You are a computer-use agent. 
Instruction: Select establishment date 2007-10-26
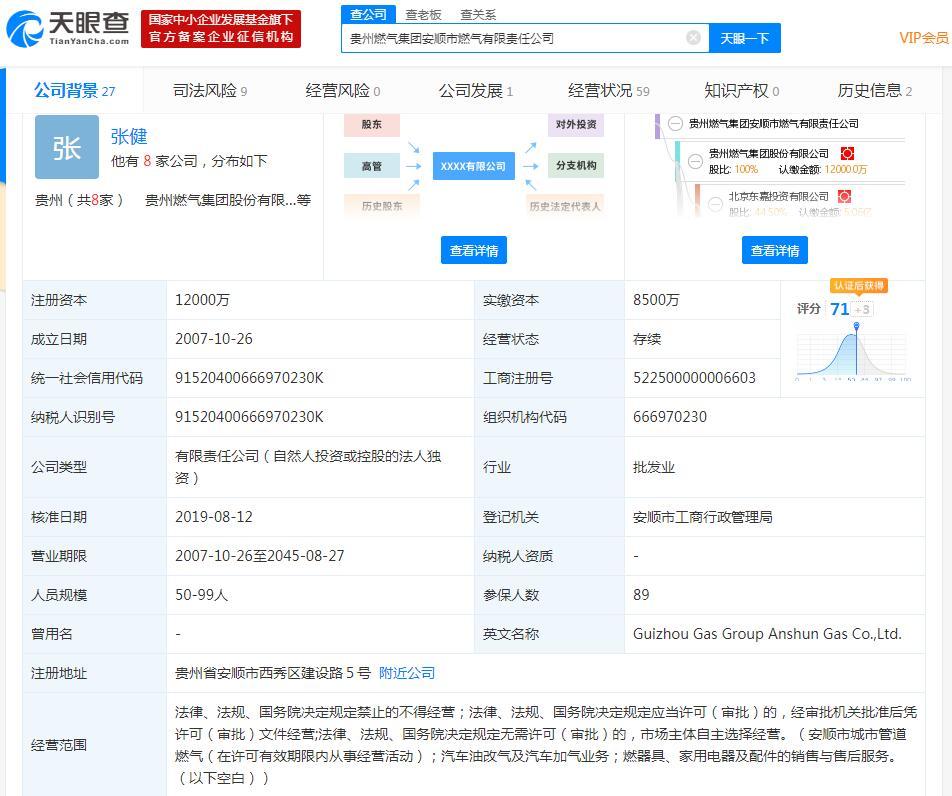pyautogui.click(x=214, y=339)
